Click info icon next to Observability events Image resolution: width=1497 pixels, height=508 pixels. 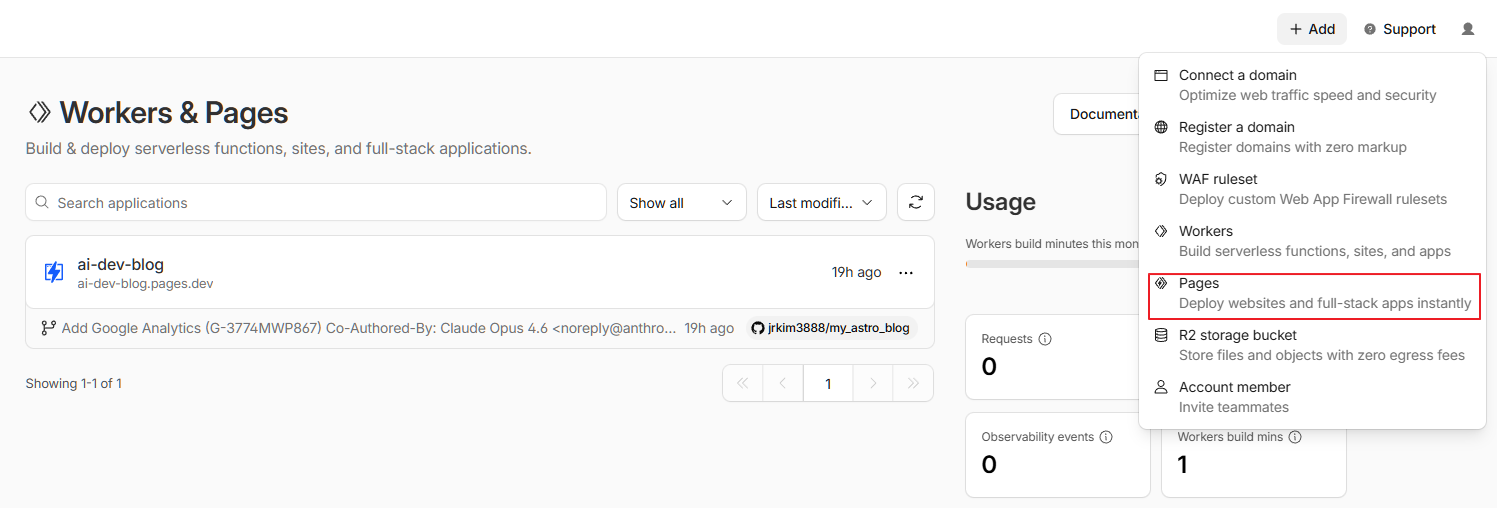point(1106,437)
